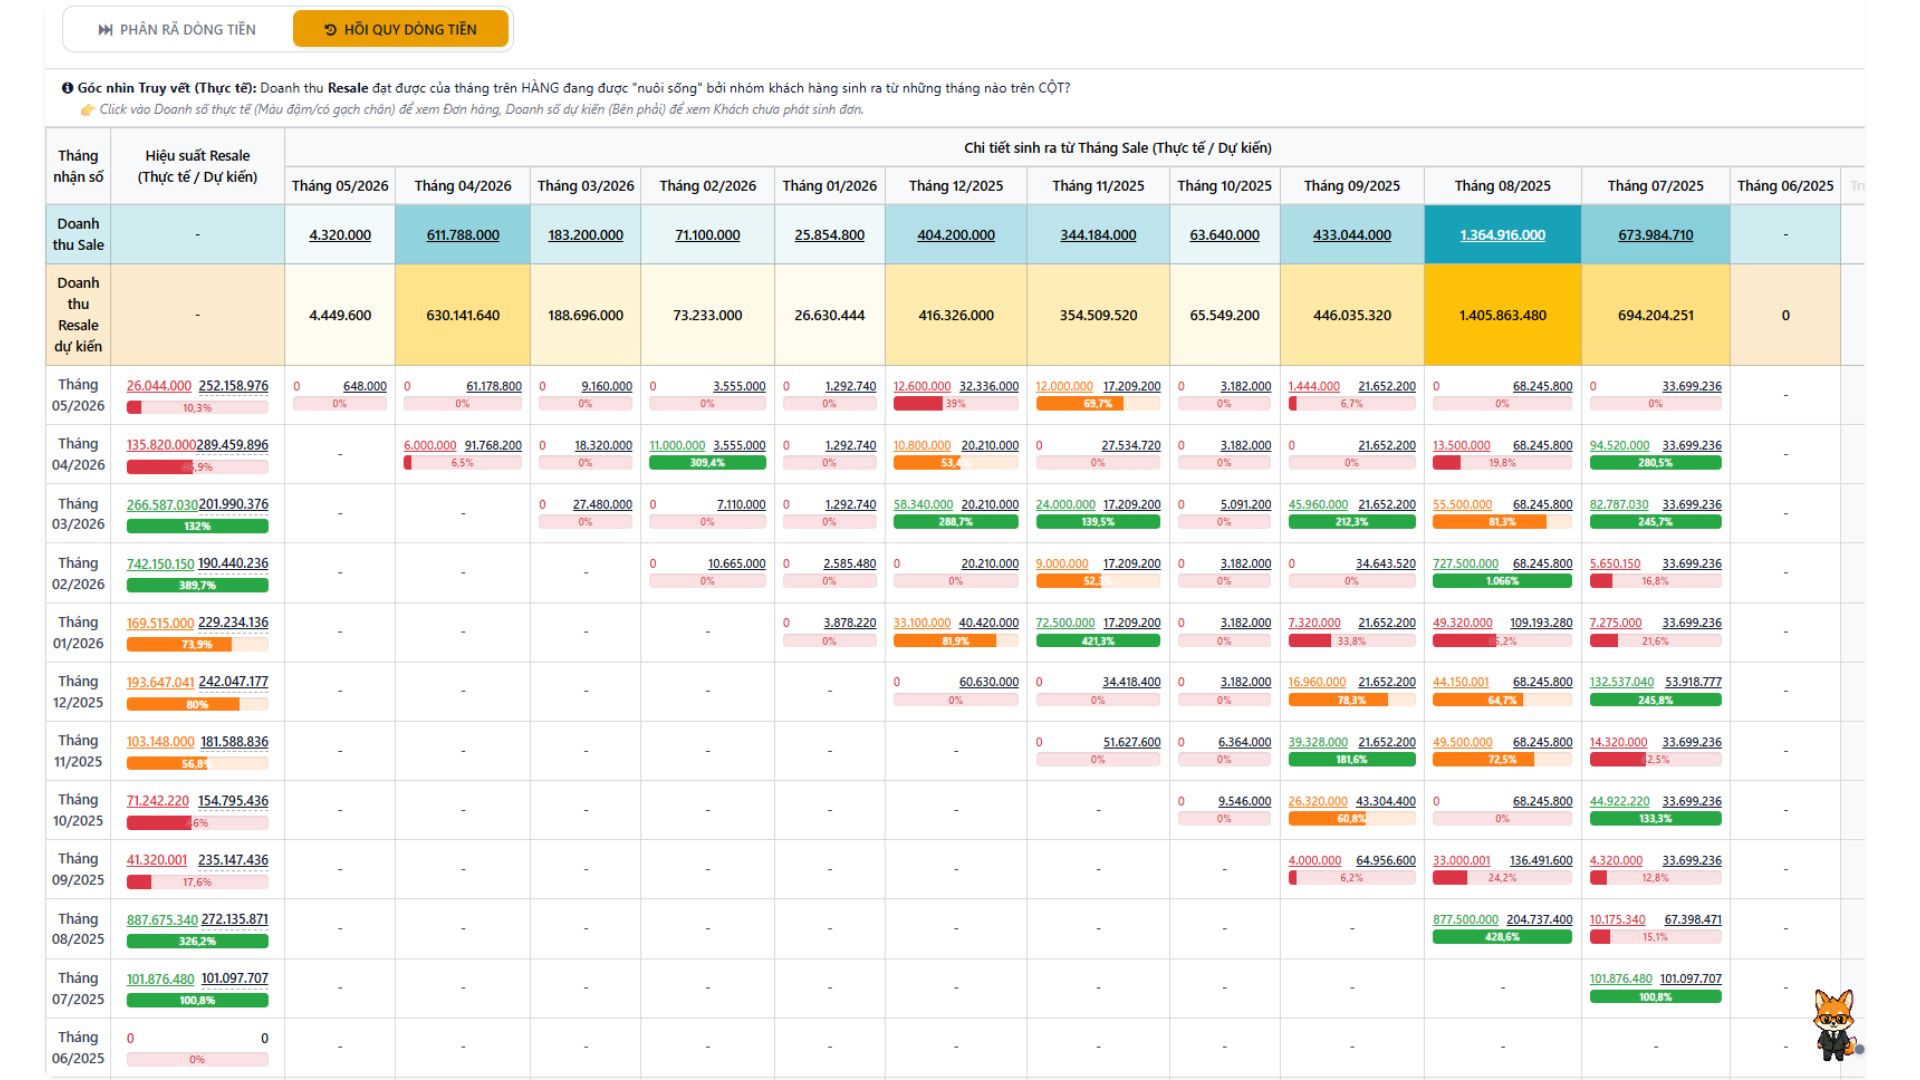Select the Hồi quy dòng tiền tab

click(401, 29)
